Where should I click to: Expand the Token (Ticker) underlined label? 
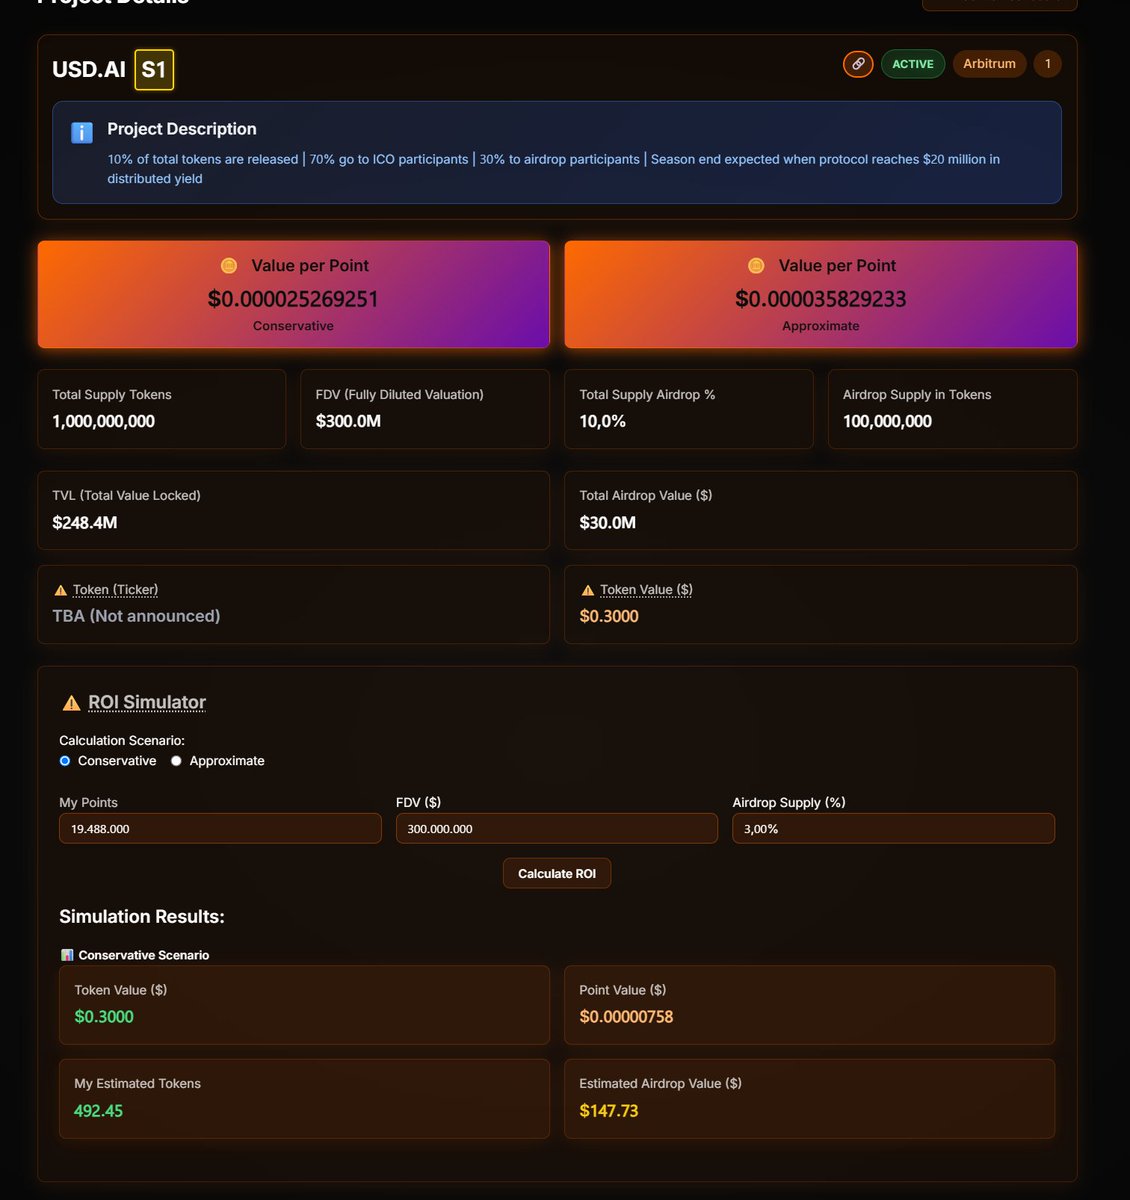(x=115, y=589)
